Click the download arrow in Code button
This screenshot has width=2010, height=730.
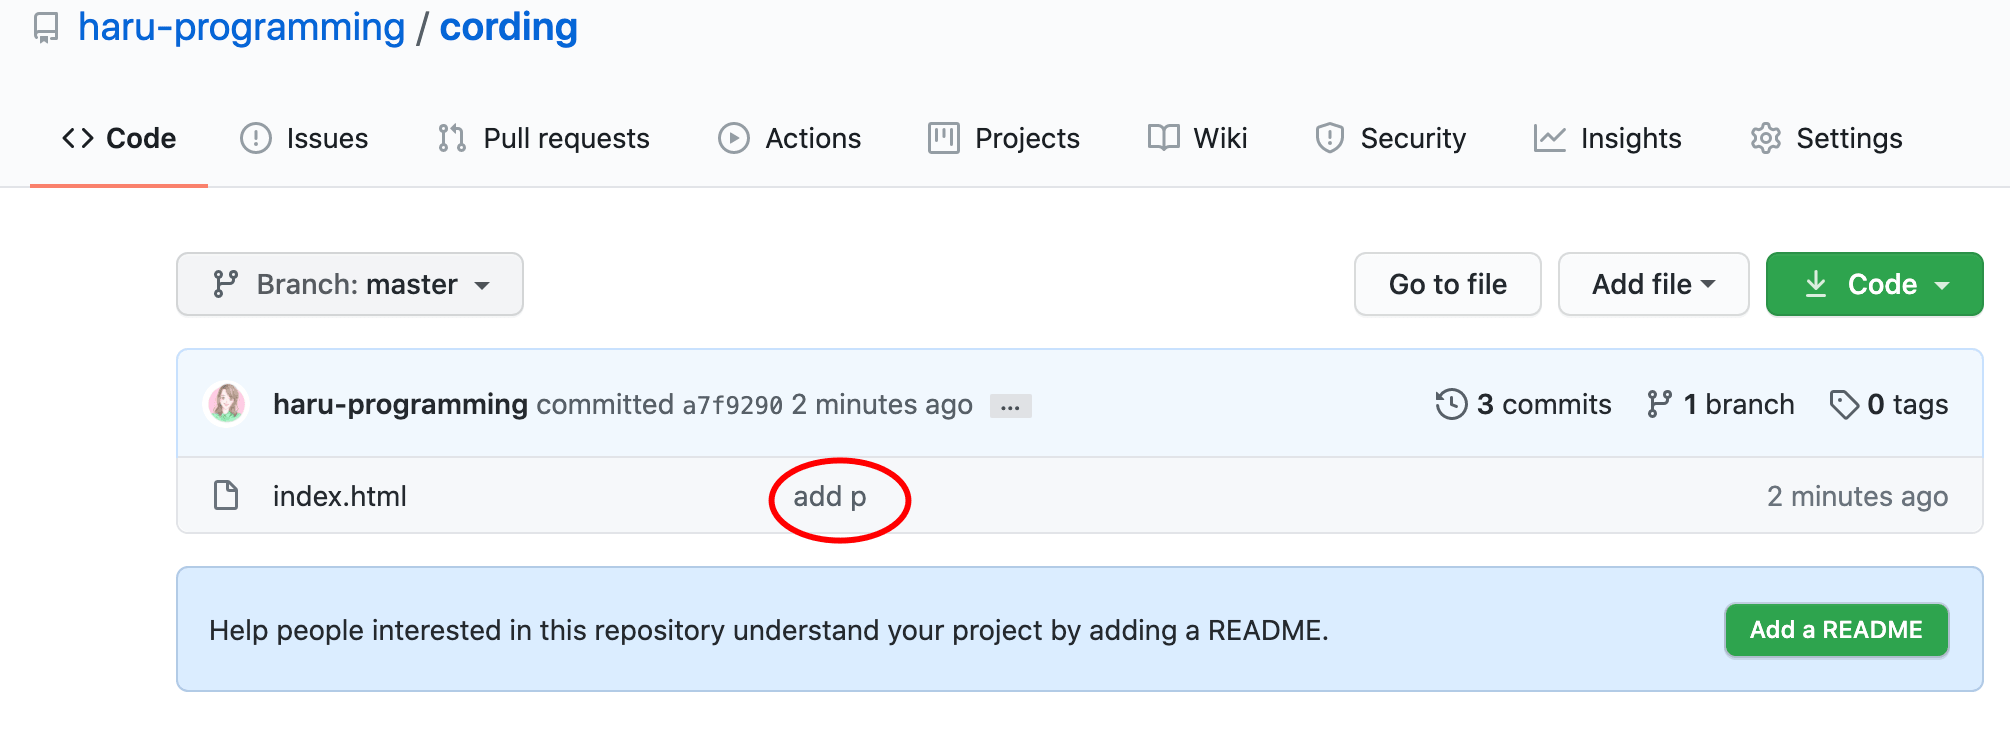[x=1818, y=283]
